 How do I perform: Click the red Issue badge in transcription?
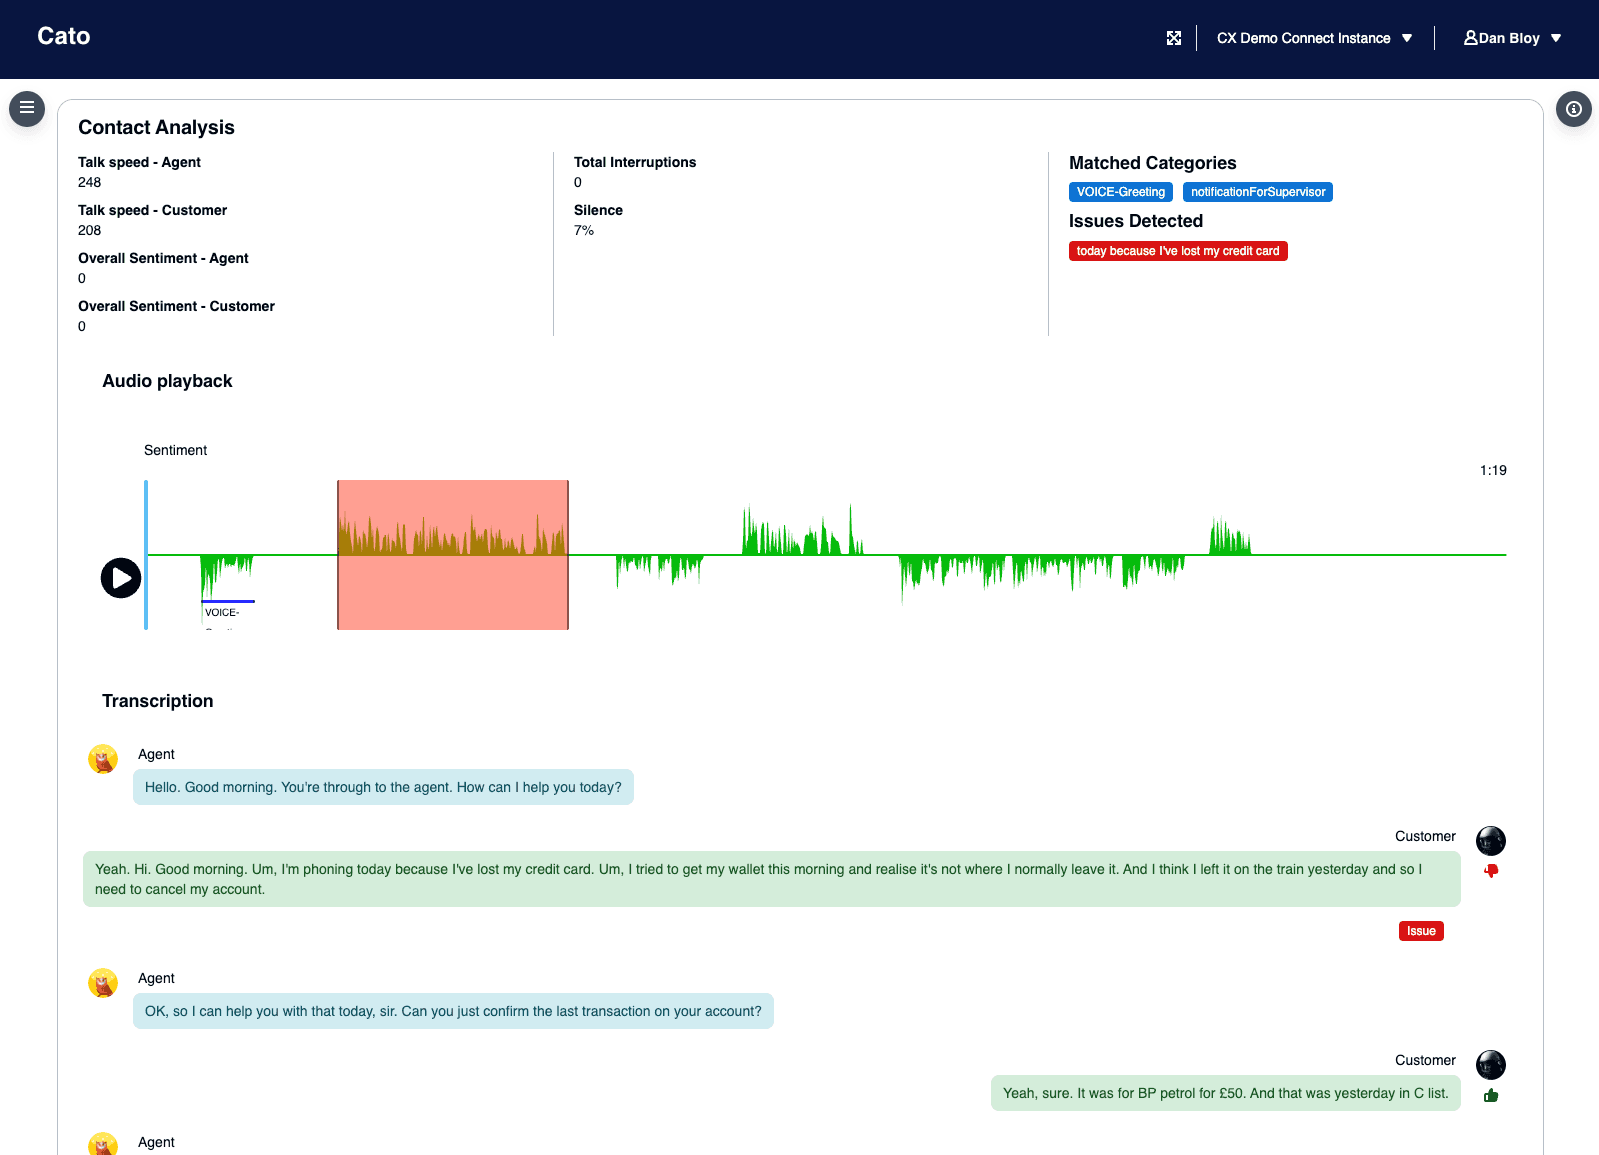coord(1420,931)
